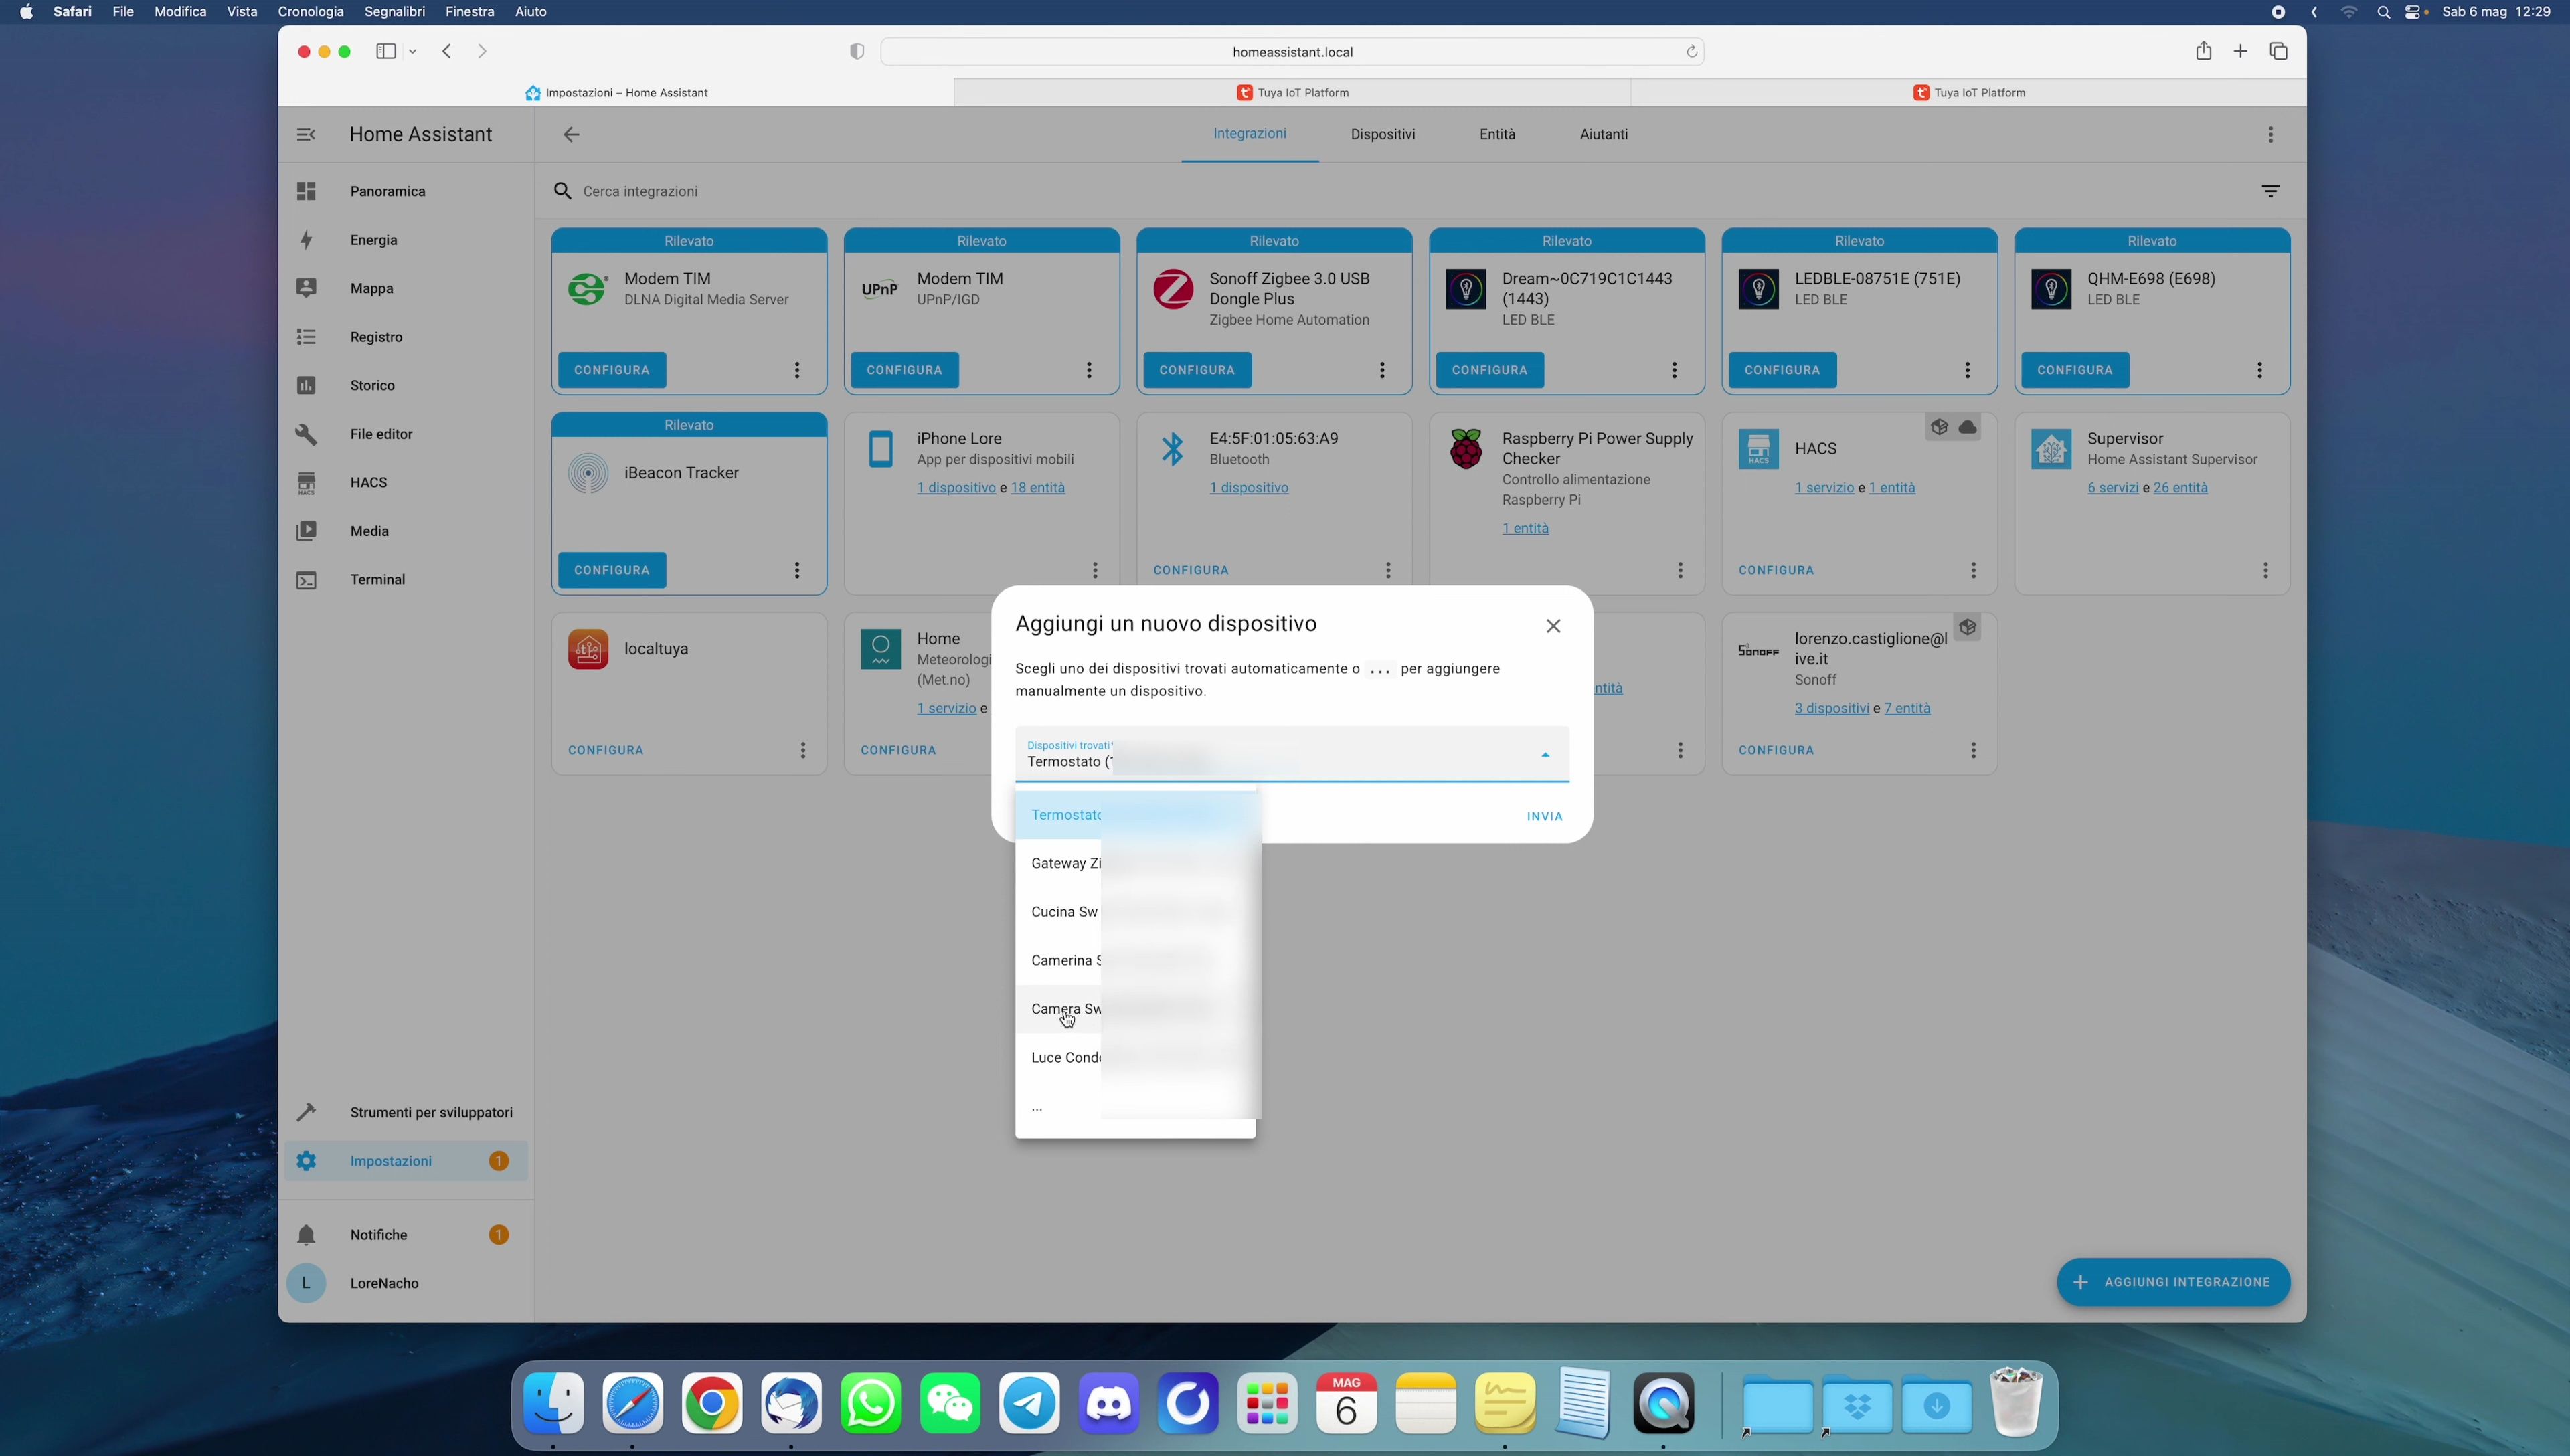Image resolution: width=2570 pixels, height=1456 pixels.
Task: Open top-right overflow menu in header
Action: pos(2270,134)
